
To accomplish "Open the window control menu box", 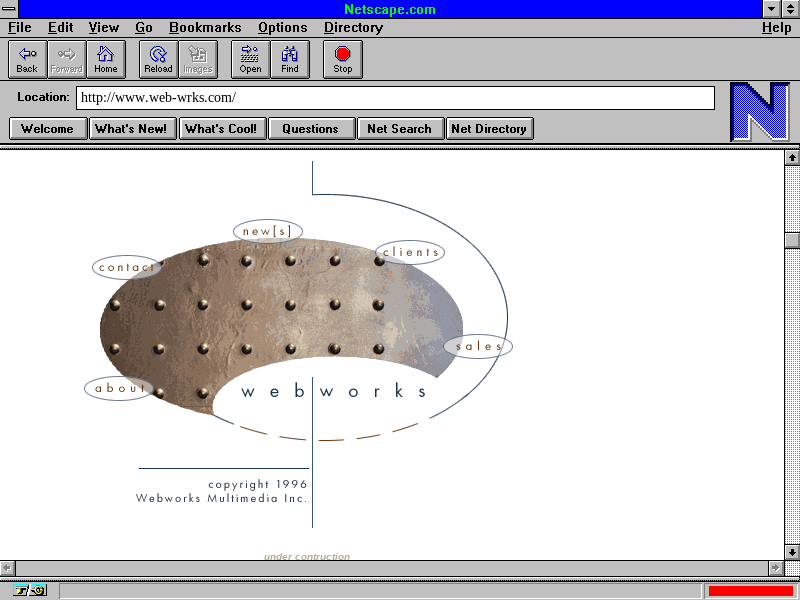I will [9, 9].
